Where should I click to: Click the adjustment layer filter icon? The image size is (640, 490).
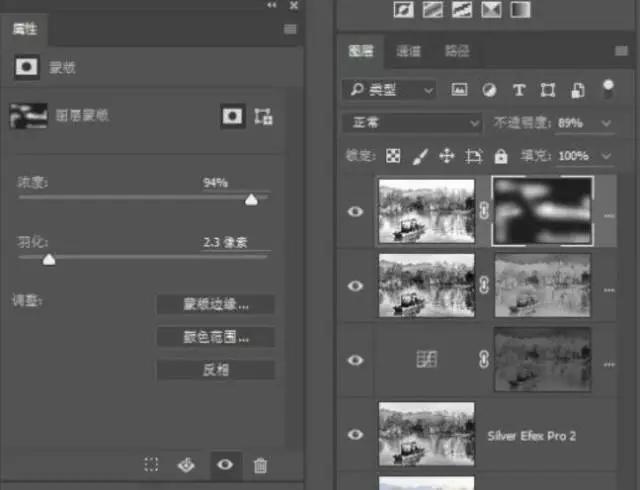click(x=489, y=90)
